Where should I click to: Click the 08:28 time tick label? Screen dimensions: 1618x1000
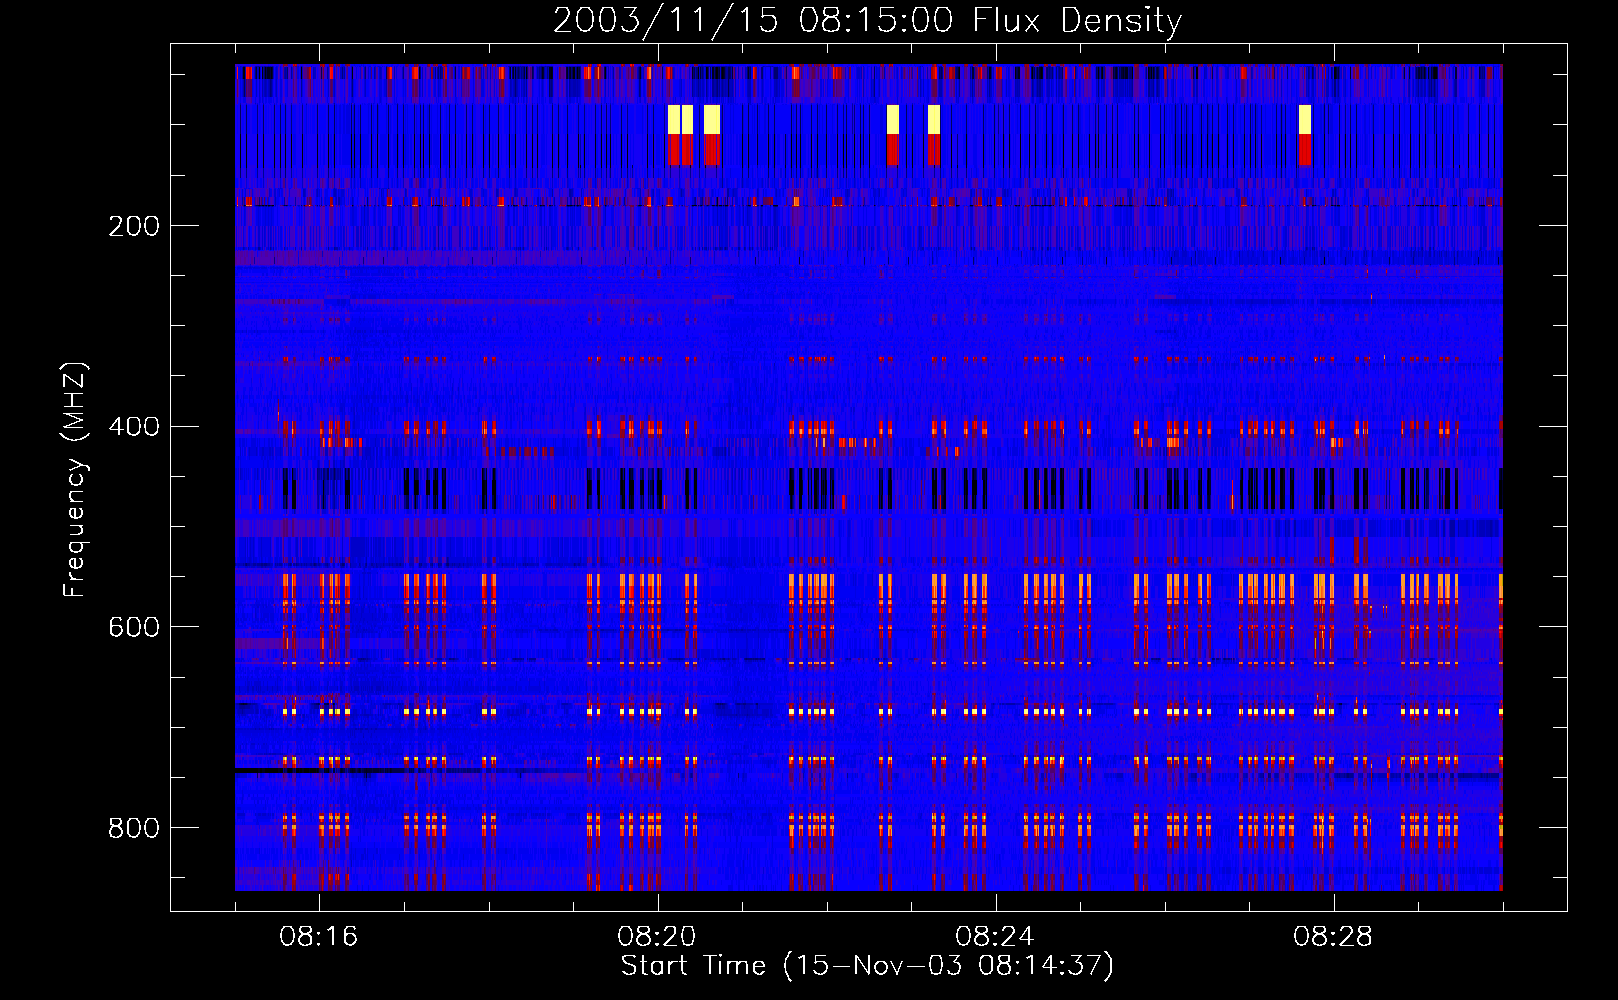tap(1333, 937)
